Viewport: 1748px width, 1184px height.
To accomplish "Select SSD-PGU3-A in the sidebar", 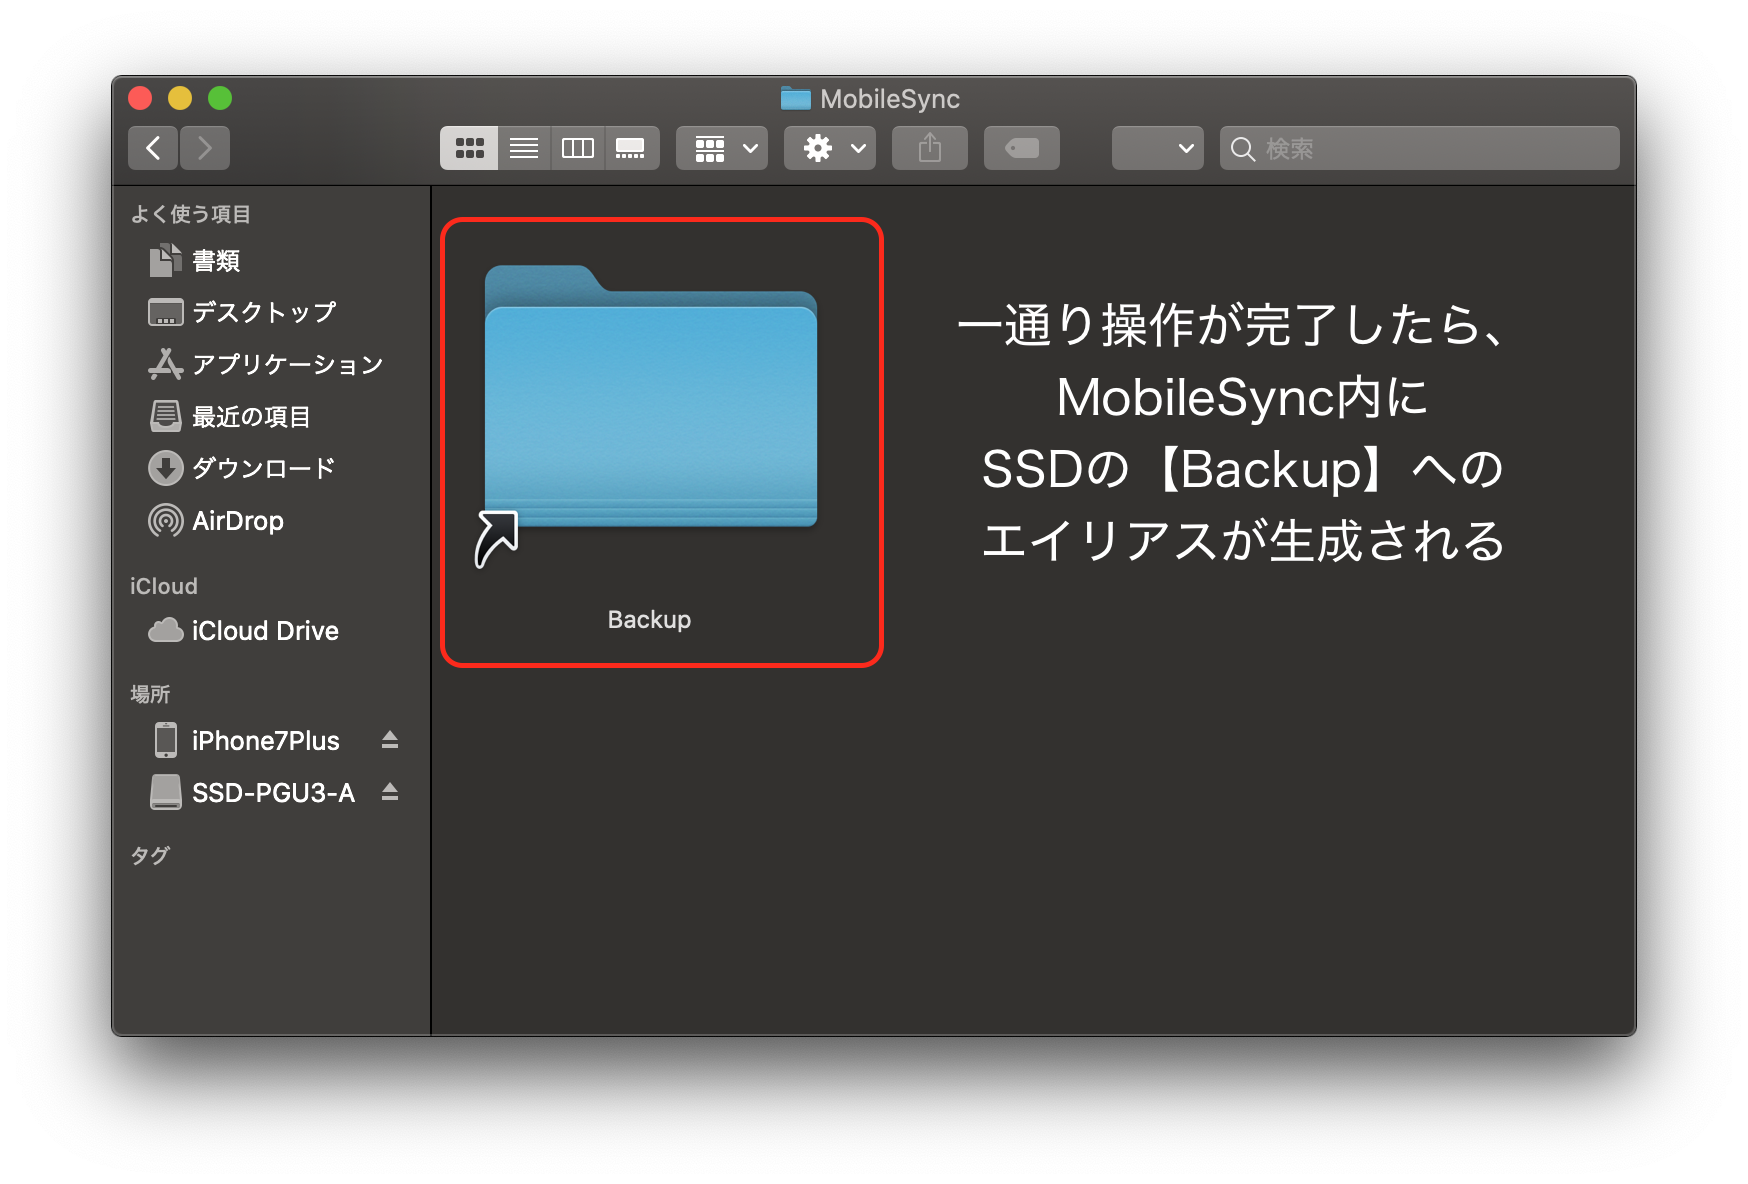I will tap(272, 793).
